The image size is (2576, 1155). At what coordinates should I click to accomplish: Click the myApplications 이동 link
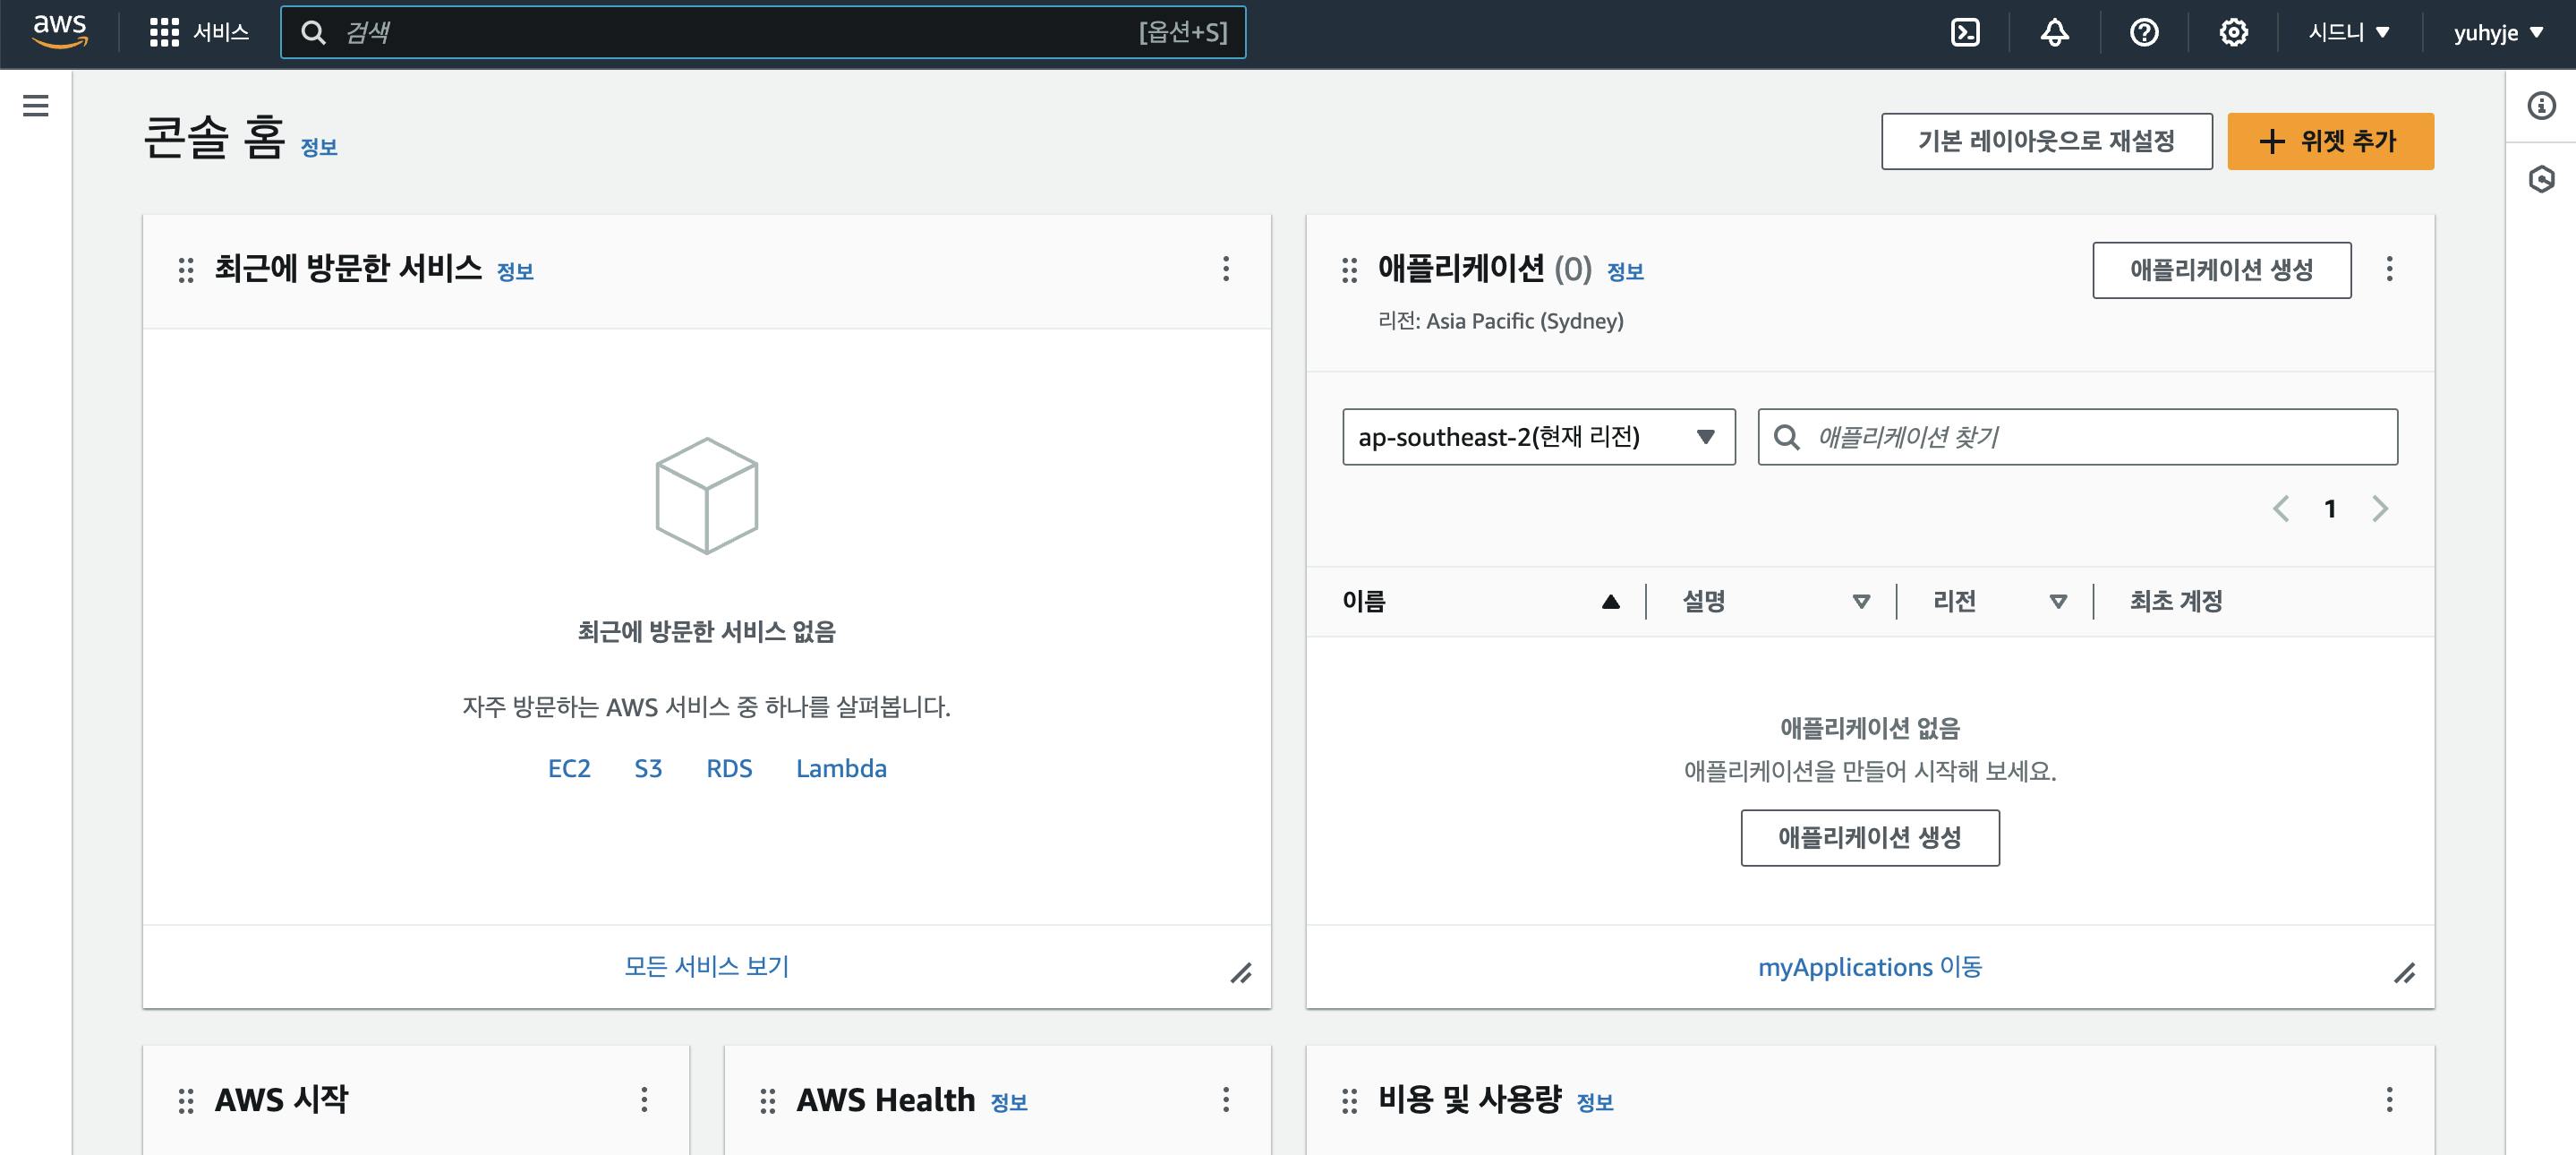tap(1870, 967)
